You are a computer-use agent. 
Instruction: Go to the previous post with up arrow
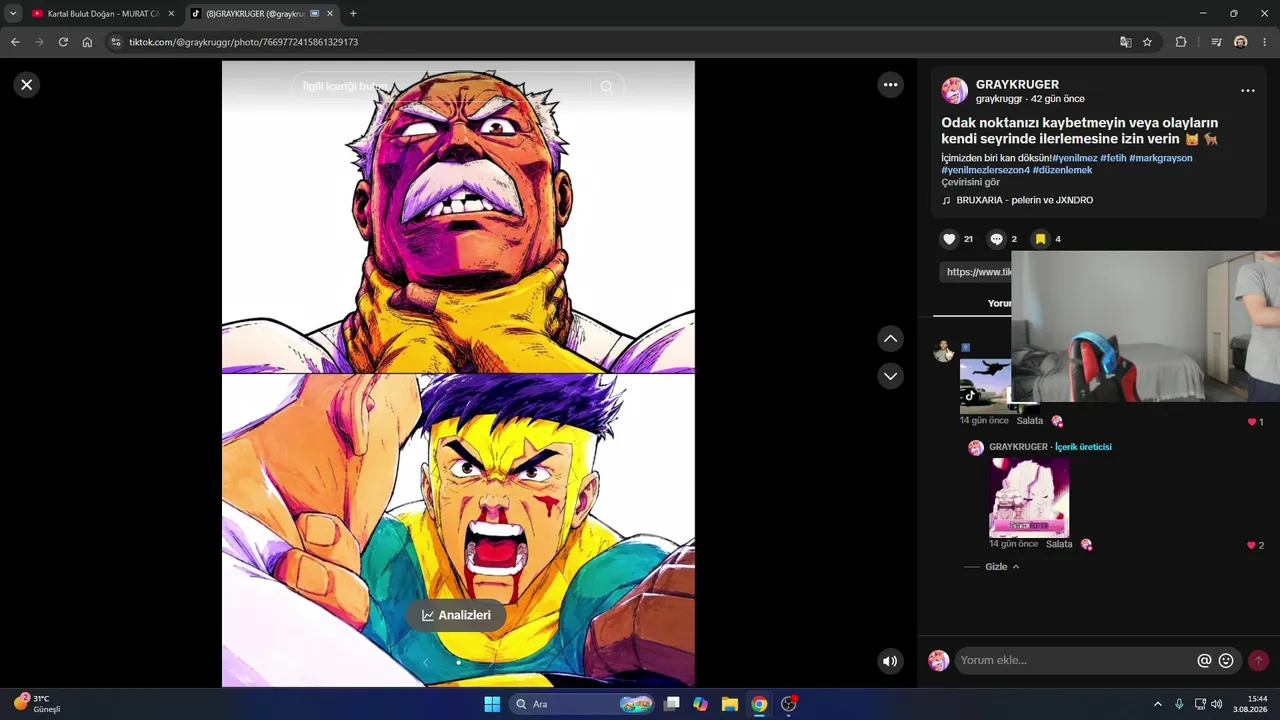pos(890,339)
